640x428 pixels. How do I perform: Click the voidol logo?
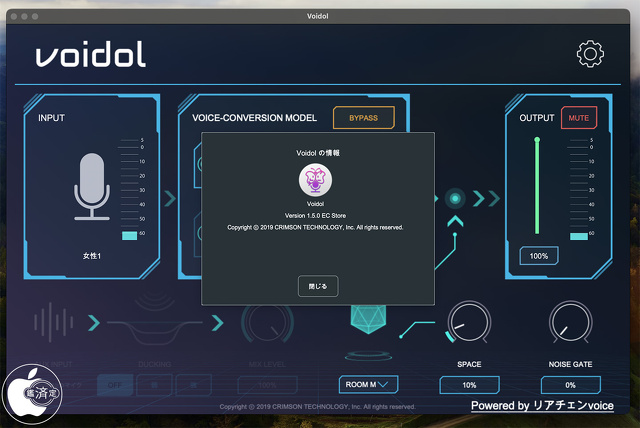91,54
